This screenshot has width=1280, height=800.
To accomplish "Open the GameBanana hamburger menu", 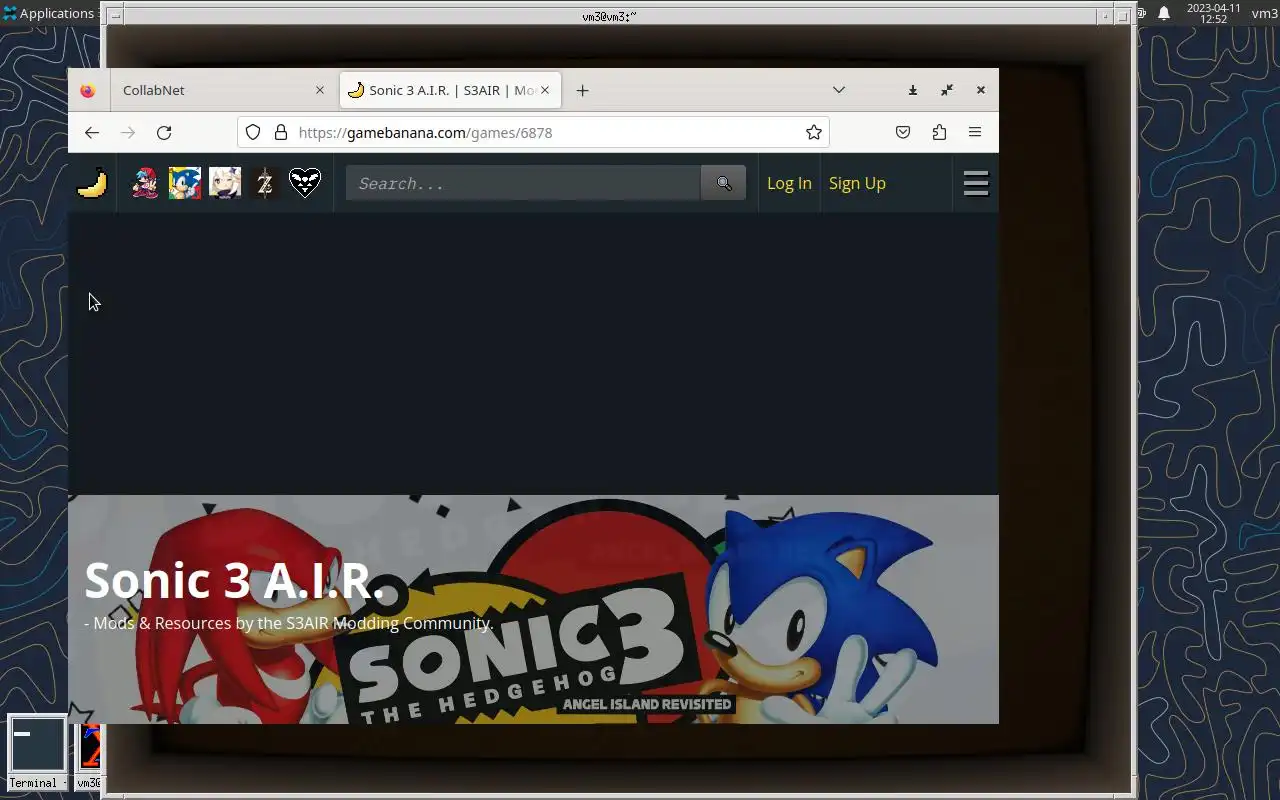I will coord(976,183).
